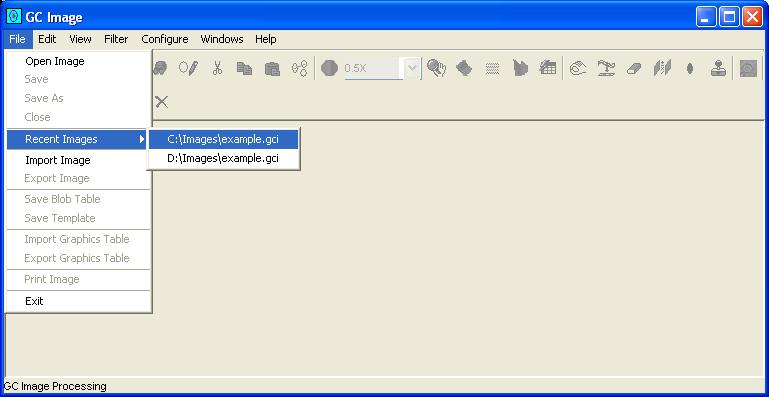Open recent file D:\Images\example.gci
This screenshot has height=397, width=769.
(x=223, y=159)
